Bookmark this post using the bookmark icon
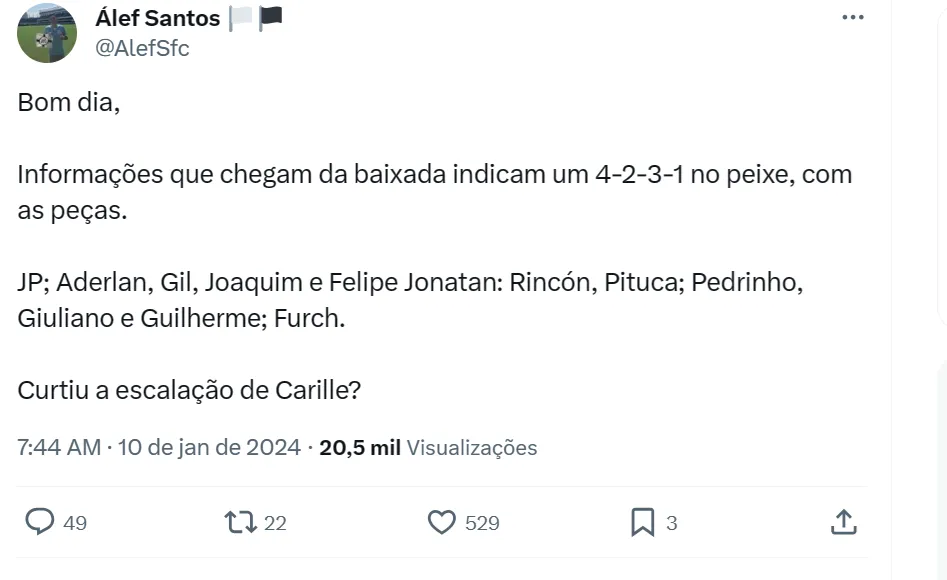This screenshot has height=580, width=947. point(643,522)
